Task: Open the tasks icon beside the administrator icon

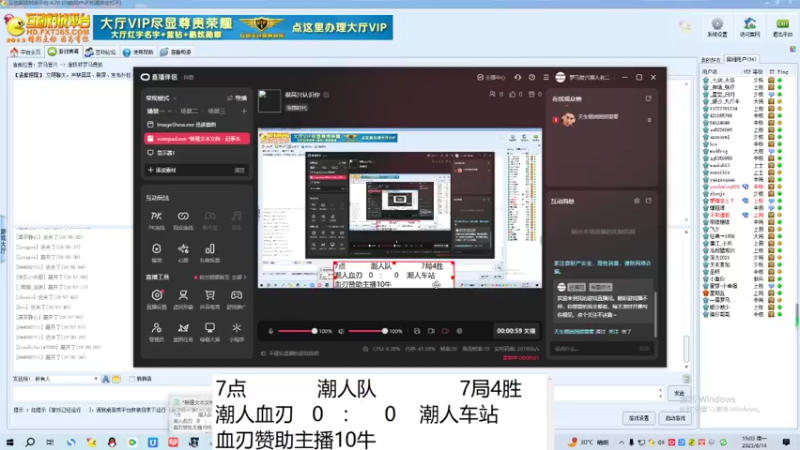Action: (183, 331)
